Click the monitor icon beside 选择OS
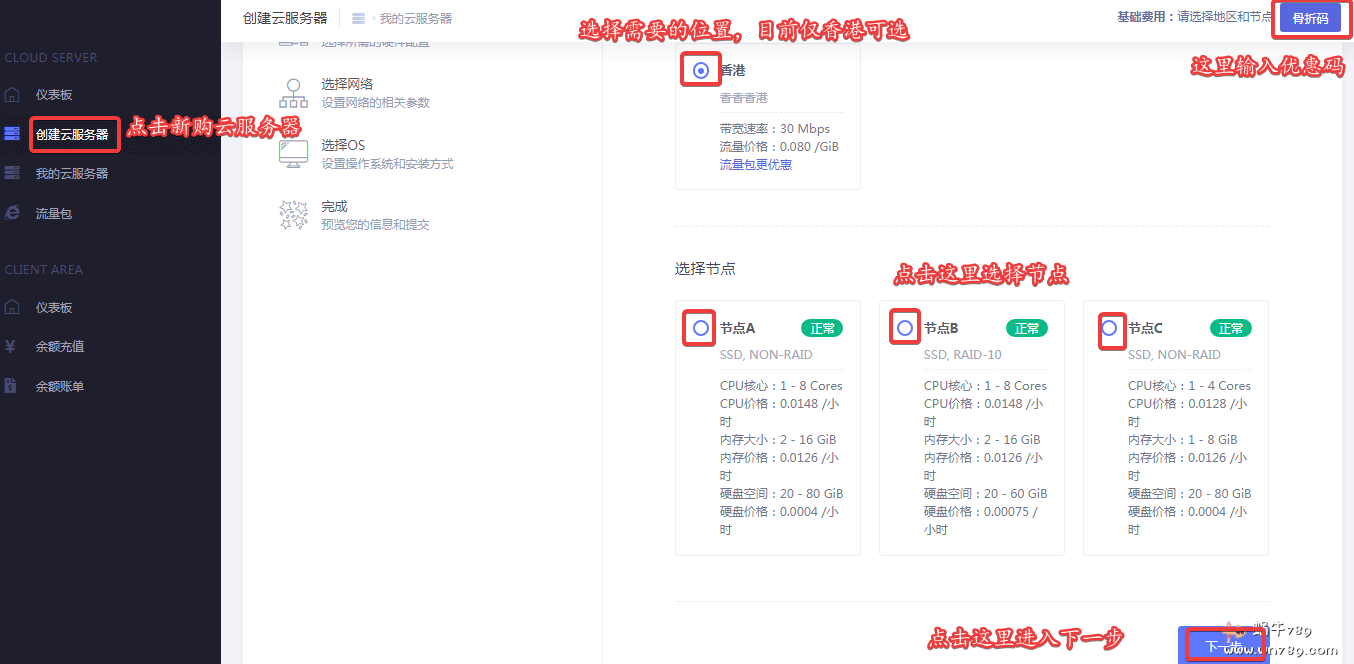Viewport: 1354px width, 664px height. pyautogui.click(x=293, y=154)
